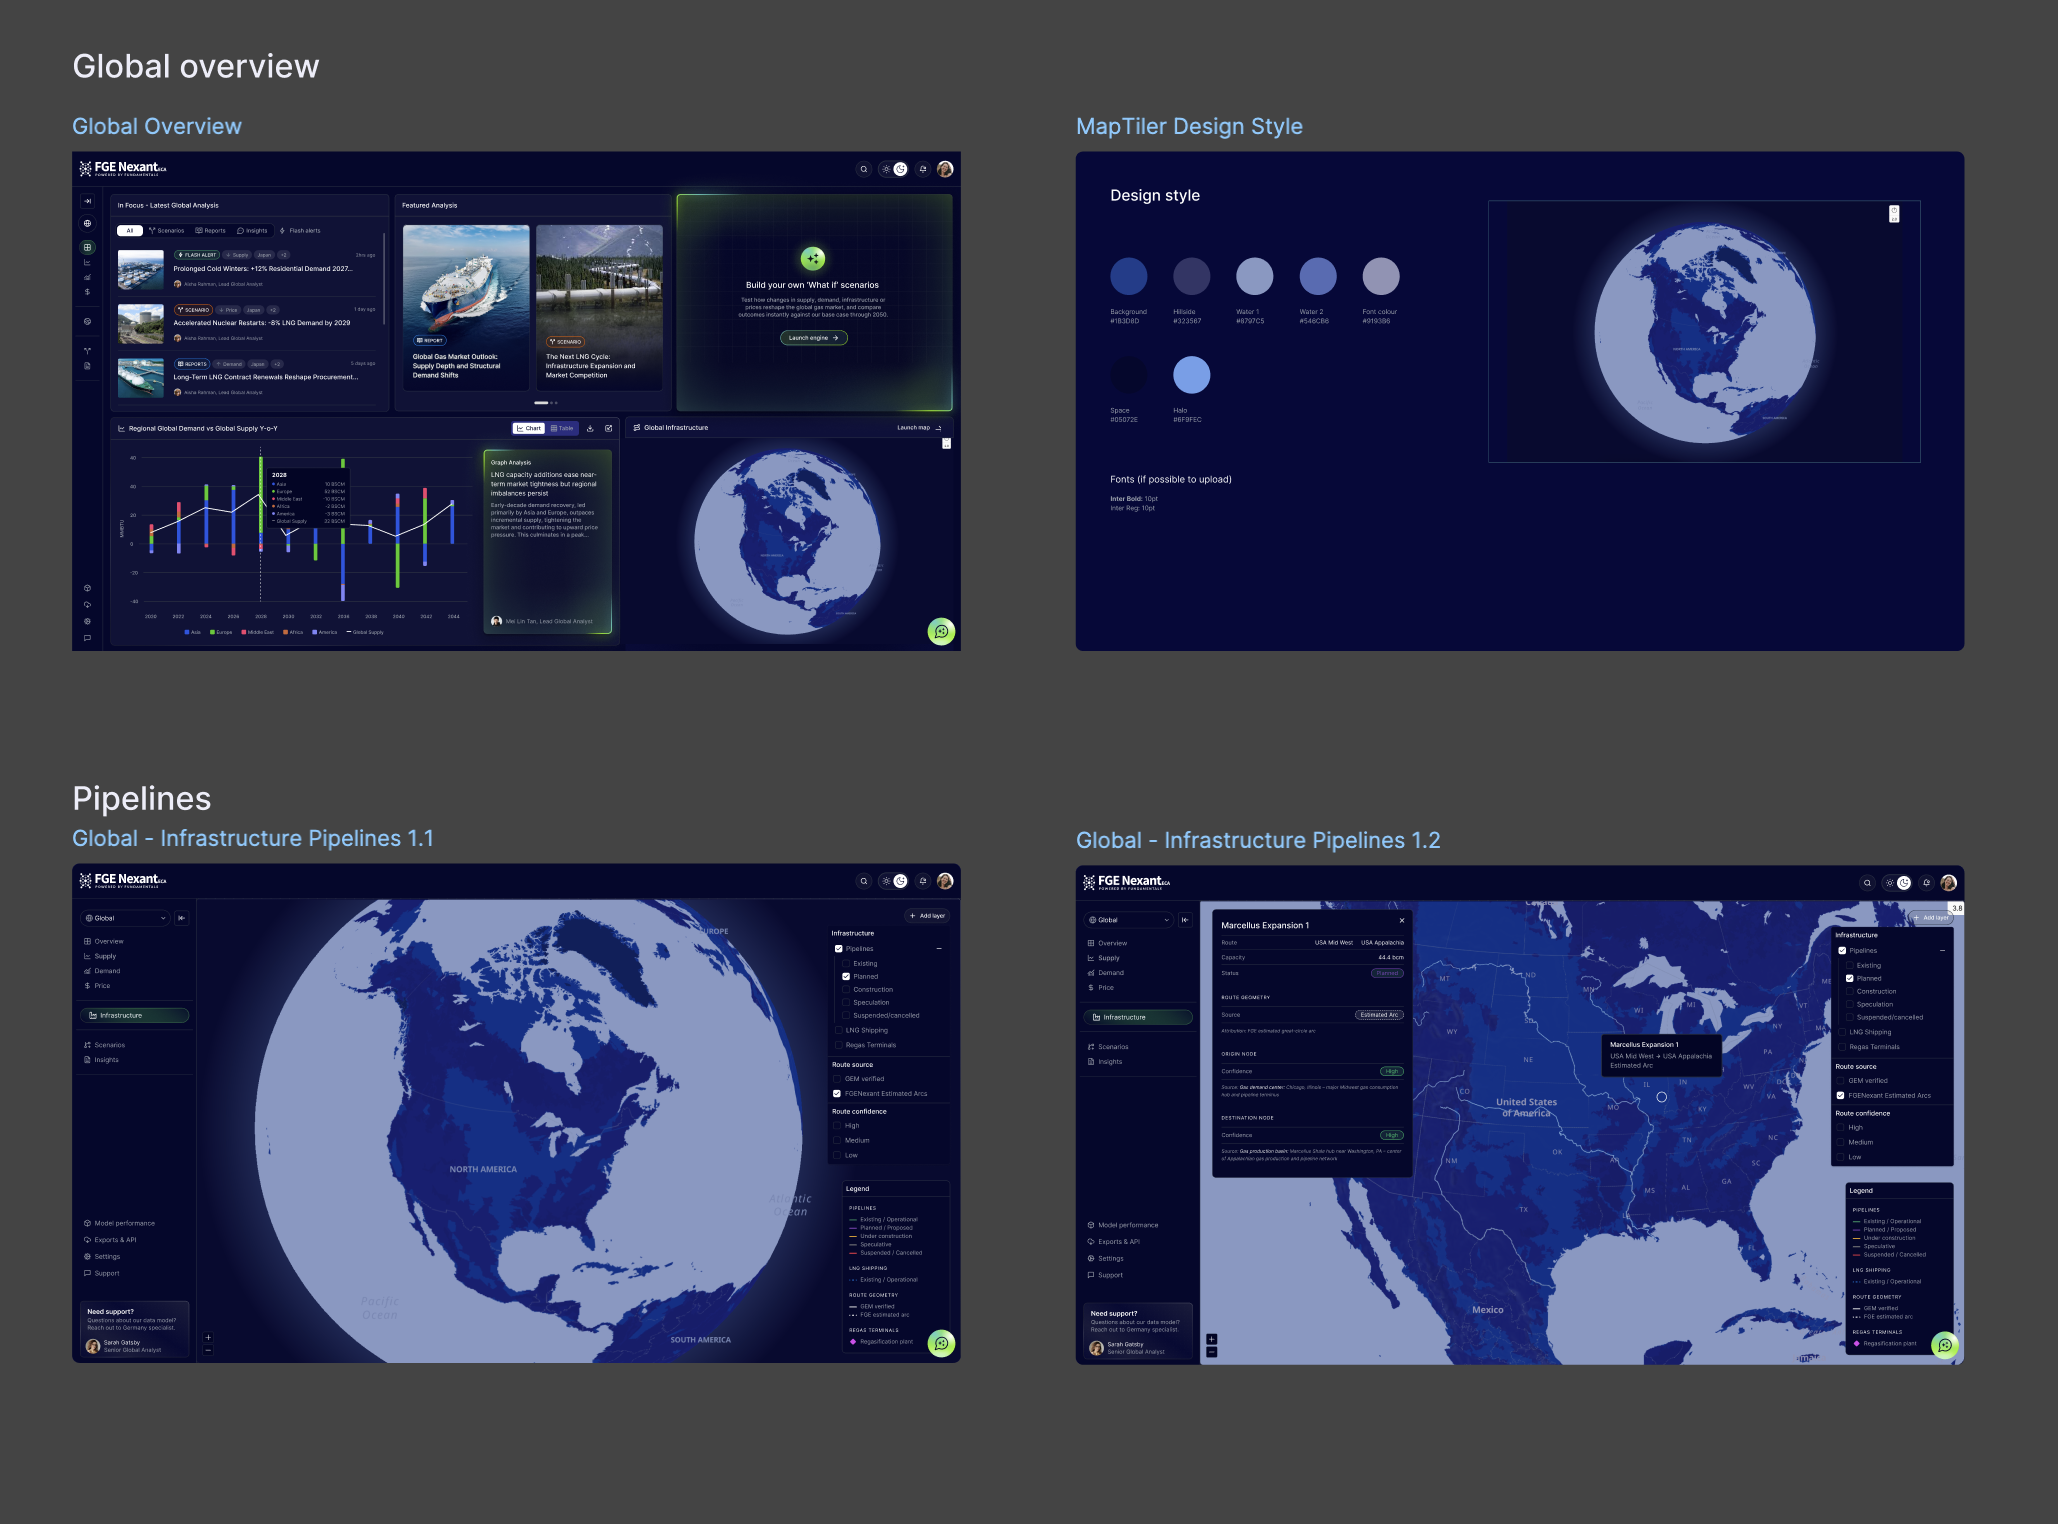Image resolution: width=2058 pixels, height=1524 pixels.
Task: Zoom in on the globe in Pipelines 1.1
Action: click(x=208, y=1337)
